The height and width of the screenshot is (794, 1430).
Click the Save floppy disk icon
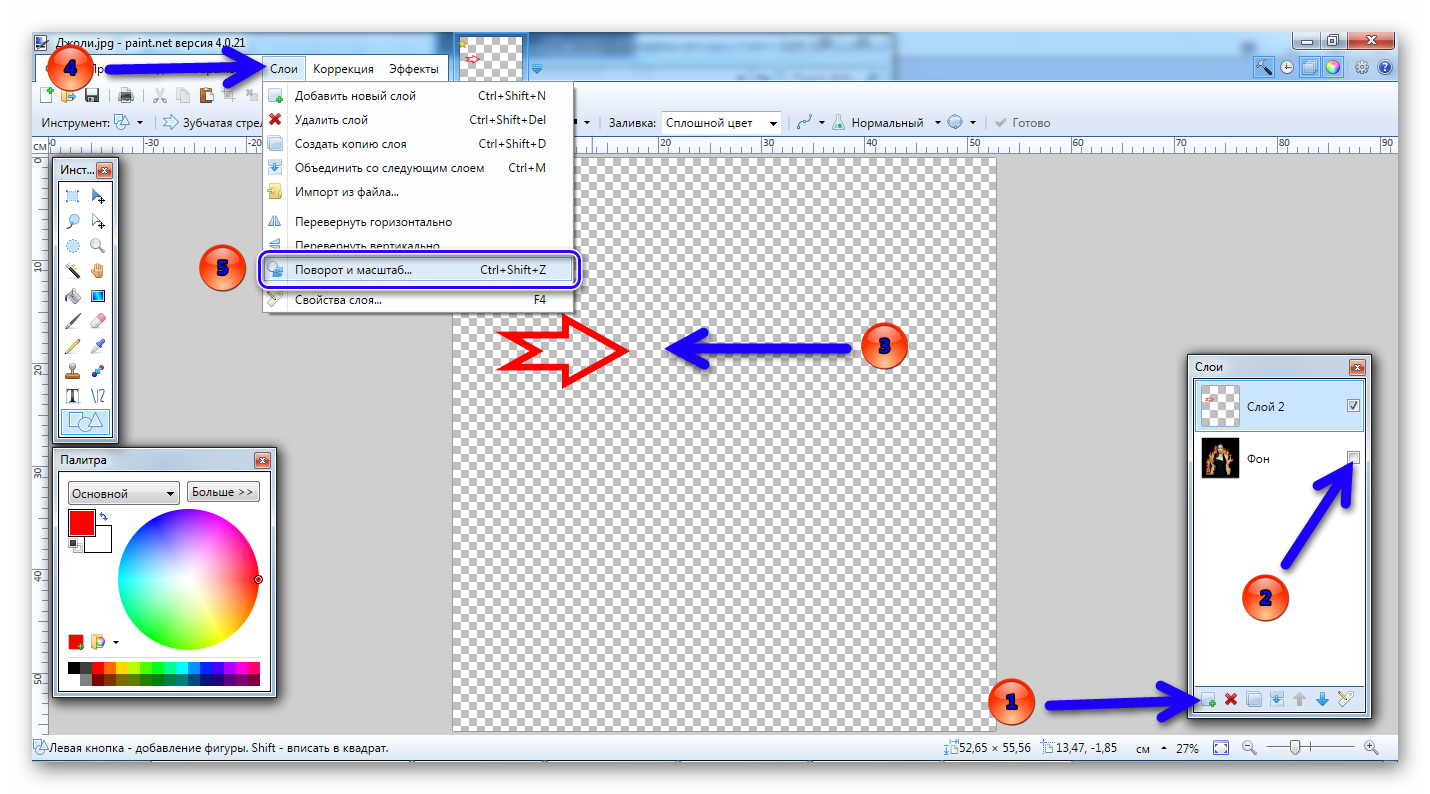coord(92,96)
